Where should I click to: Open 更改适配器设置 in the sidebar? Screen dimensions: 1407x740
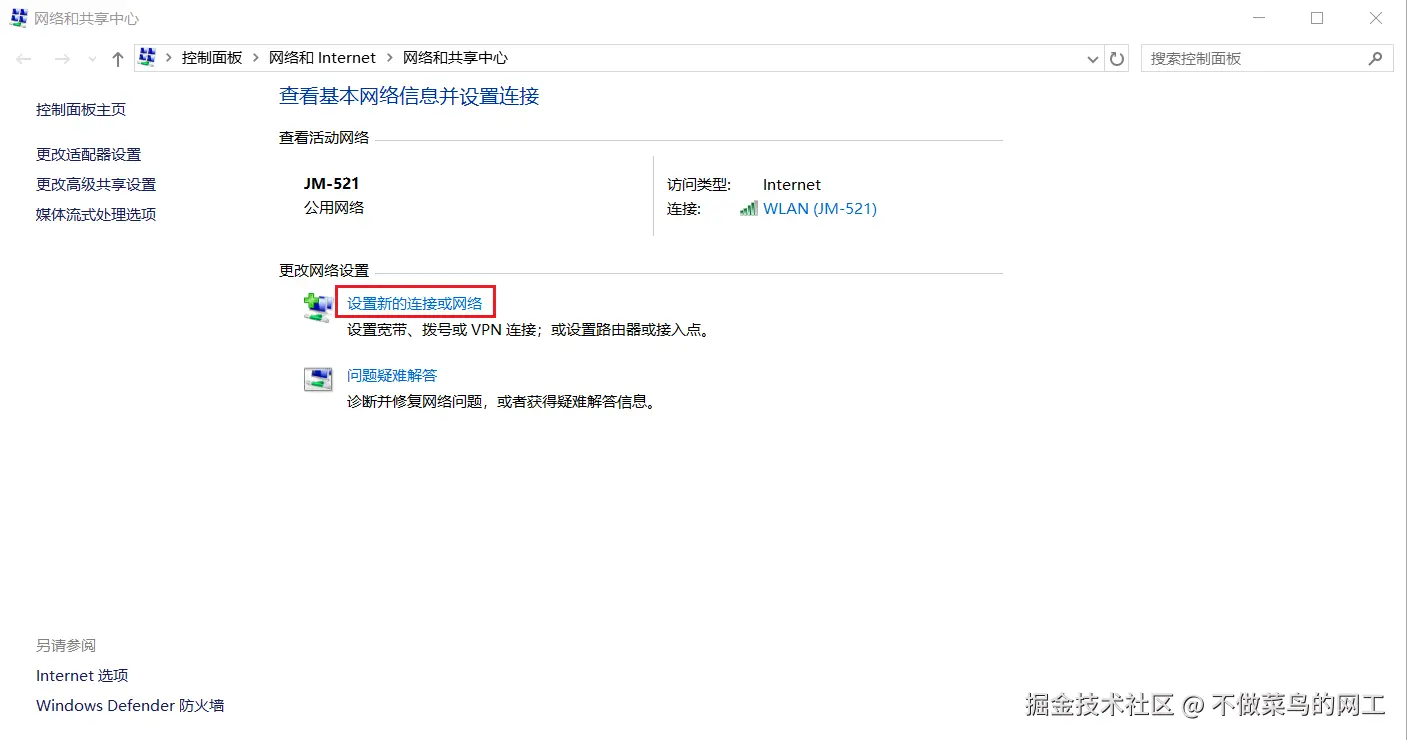[x=88, y=154]
